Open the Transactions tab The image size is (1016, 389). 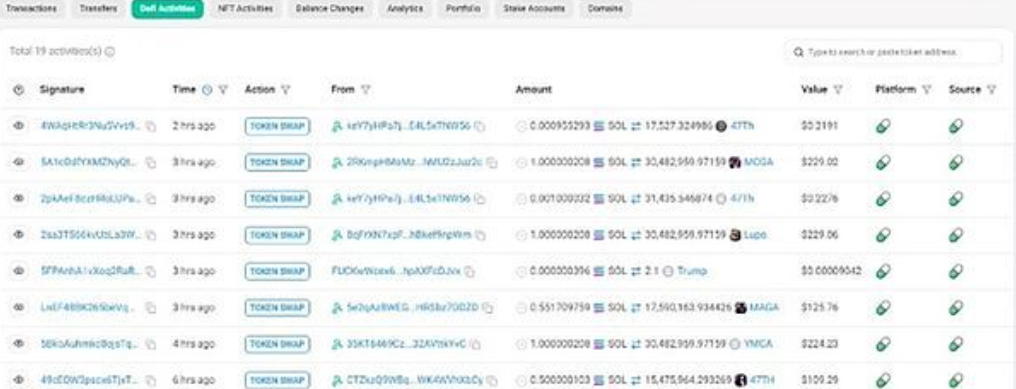[31, 9]
